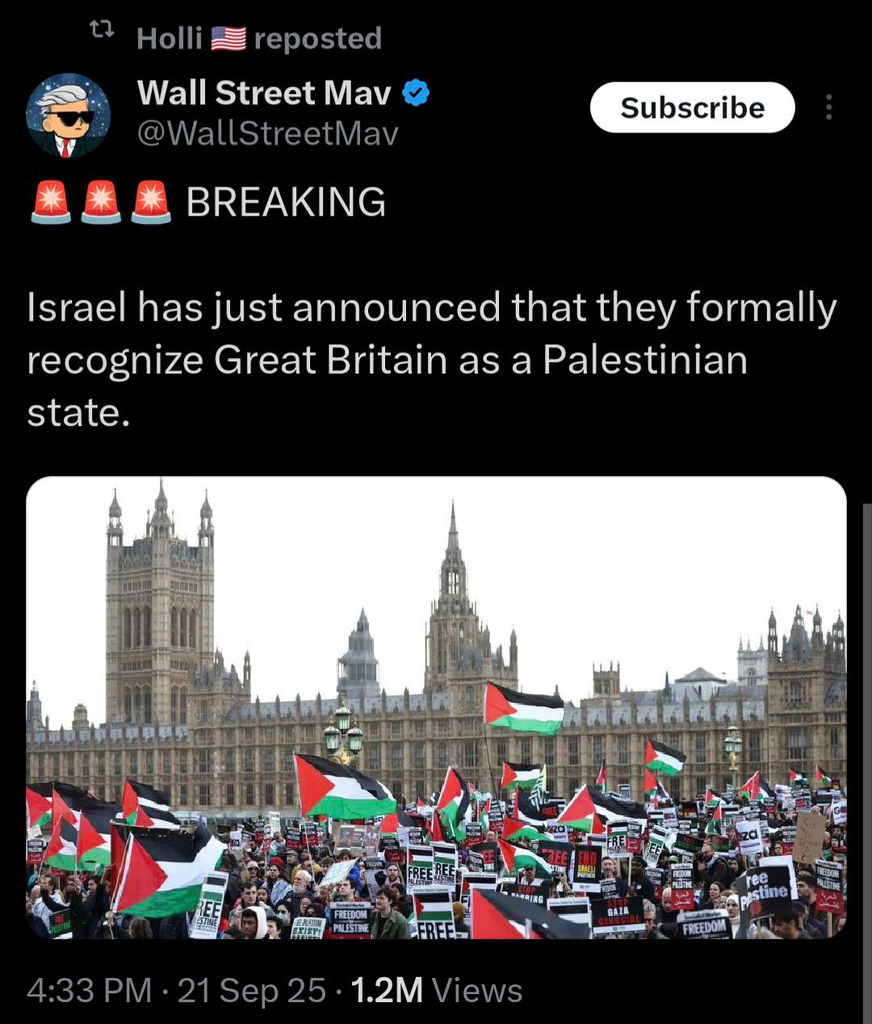Click the American flag emoji next to Holli
872x1024 pixels.
228,39
